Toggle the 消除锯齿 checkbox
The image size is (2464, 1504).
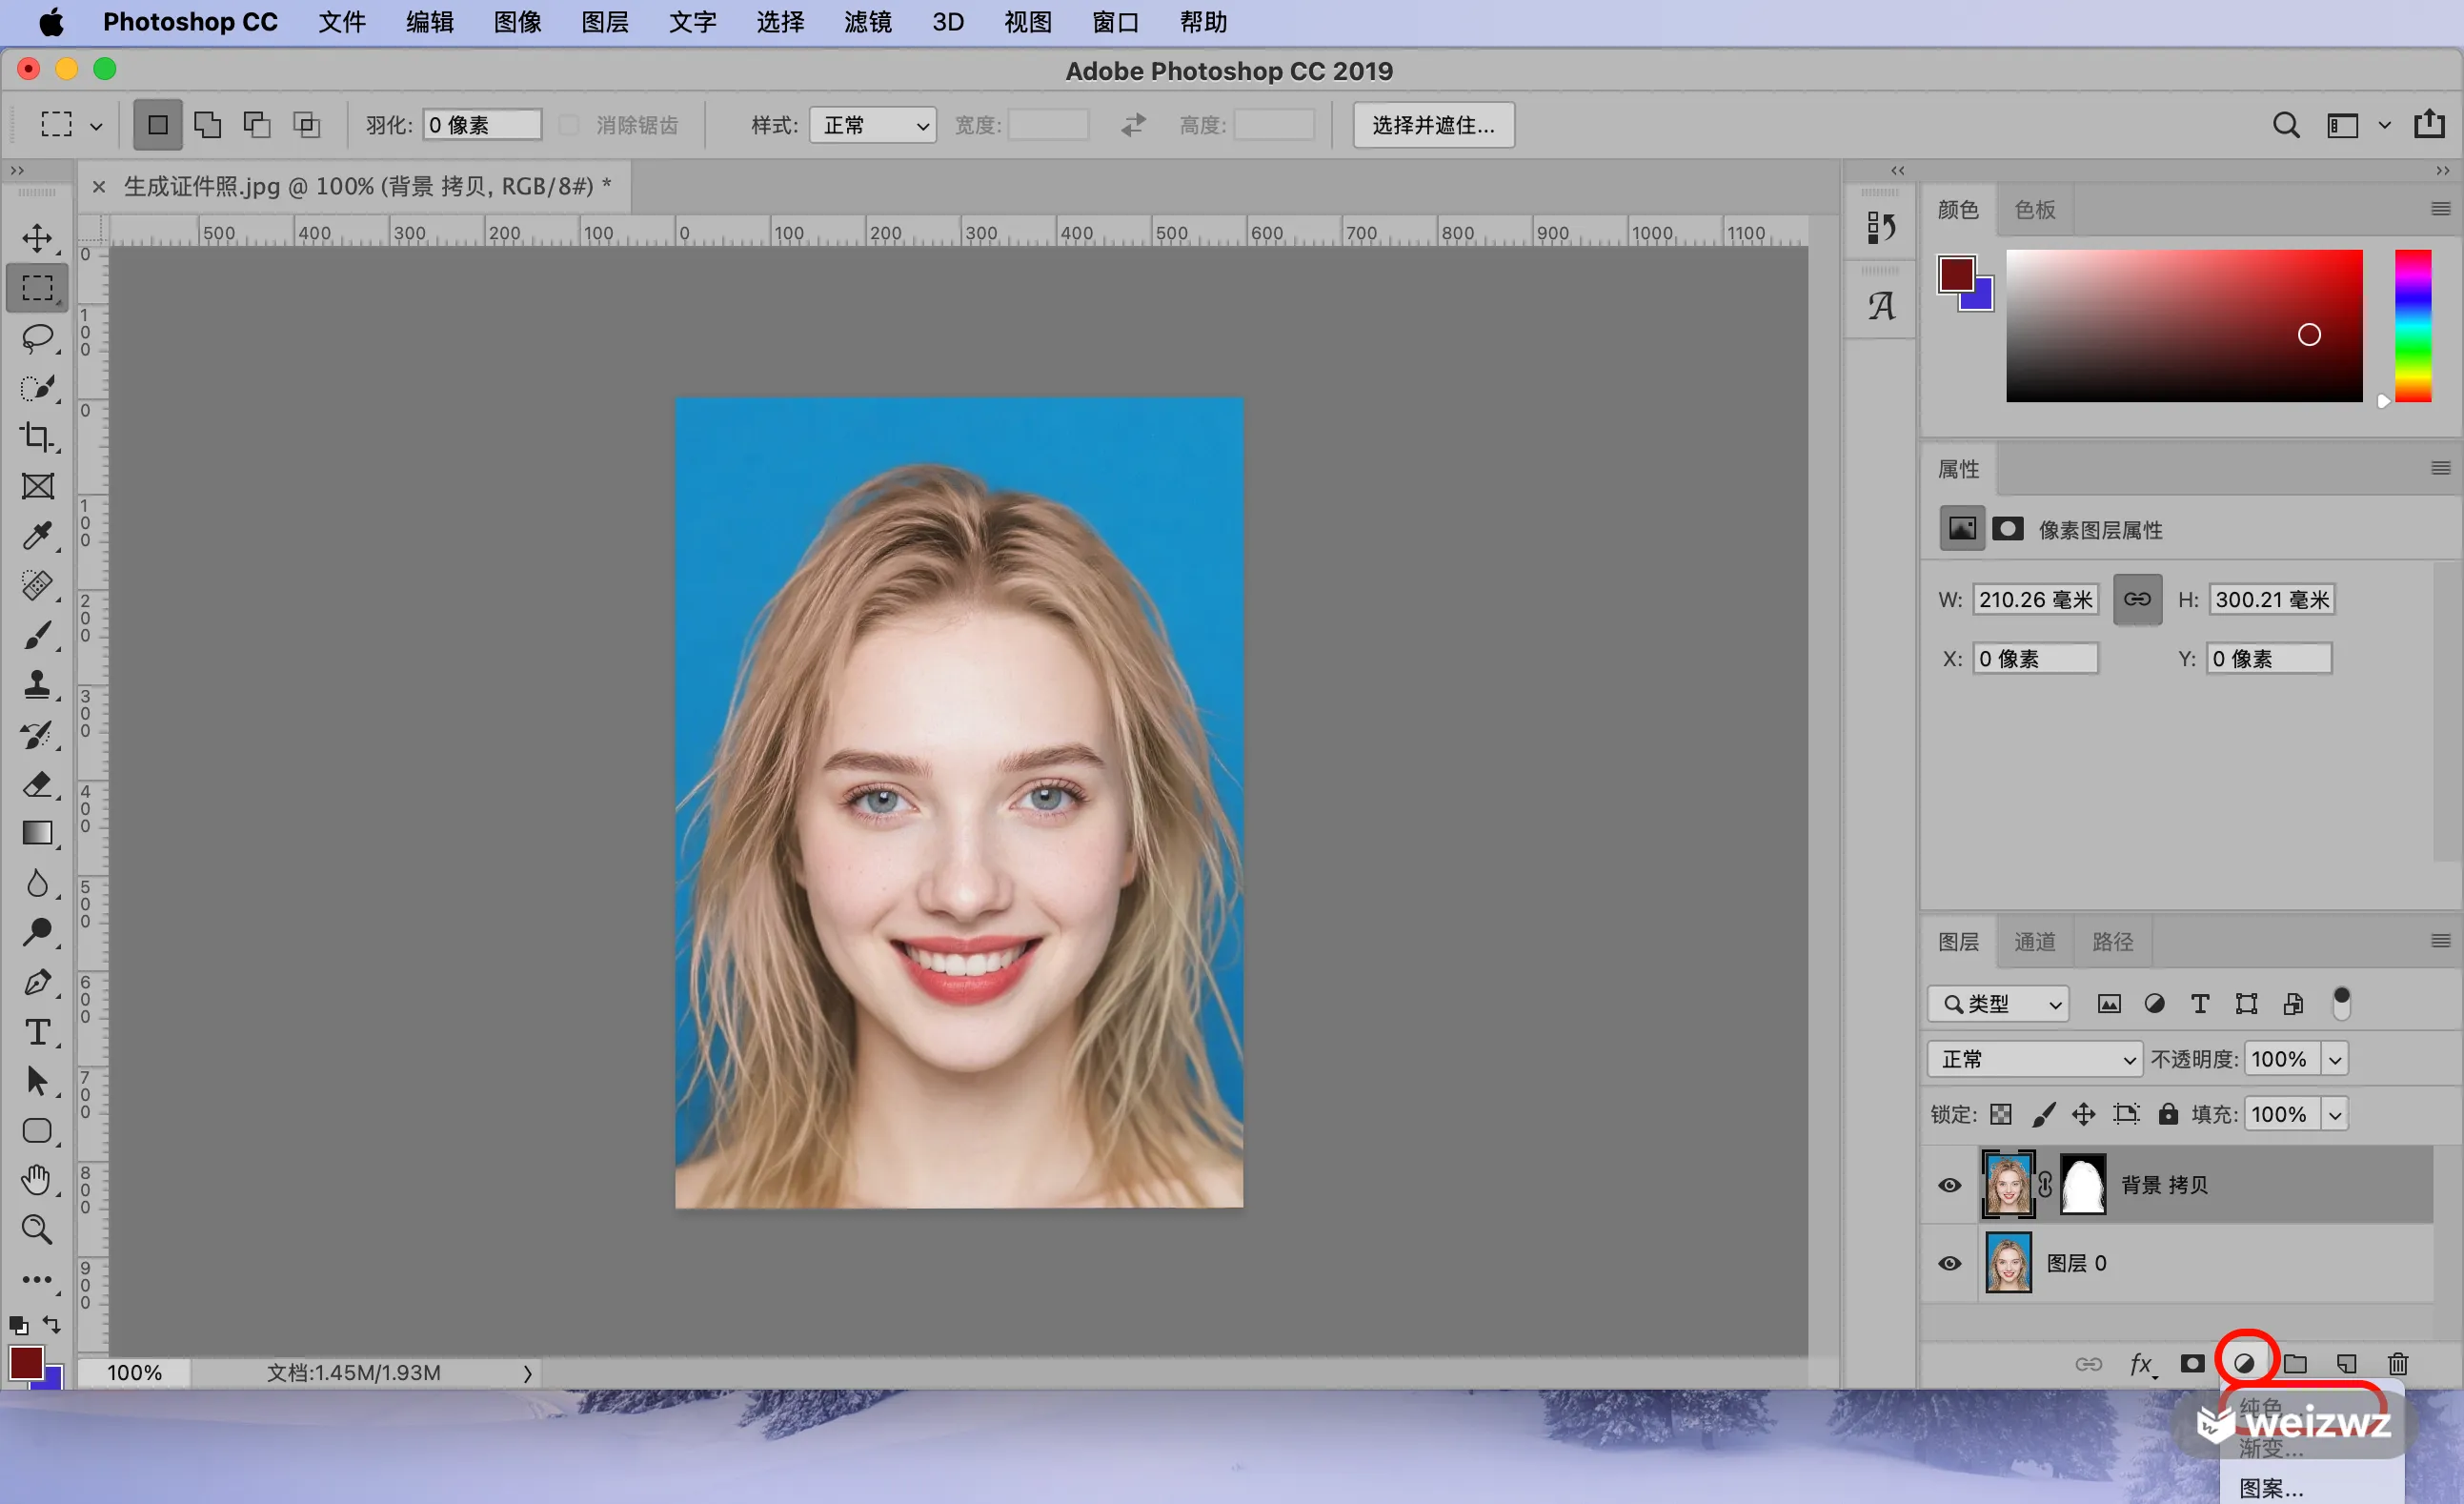(x=568, y=125)
